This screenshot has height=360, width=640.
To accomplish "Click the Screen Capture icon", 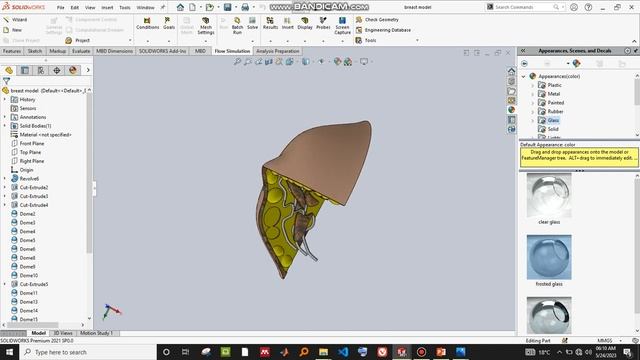I will pos(342,26).
